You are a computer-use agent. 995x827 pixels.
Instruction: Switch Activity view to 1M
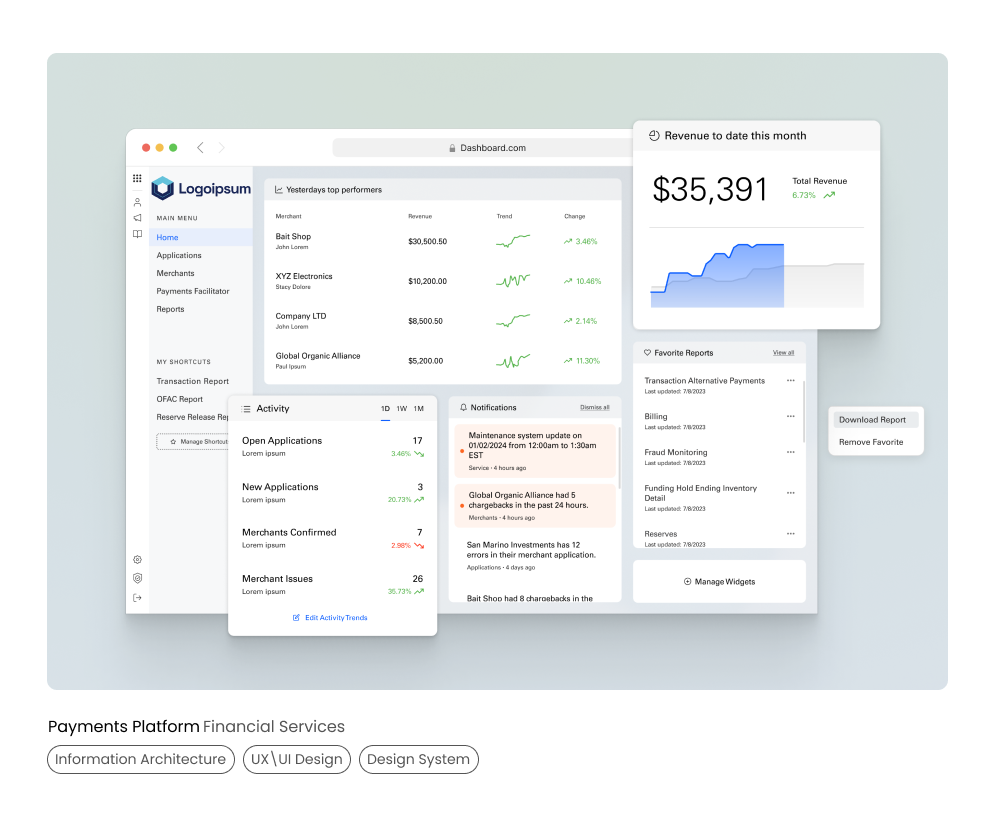pos(420,408)
